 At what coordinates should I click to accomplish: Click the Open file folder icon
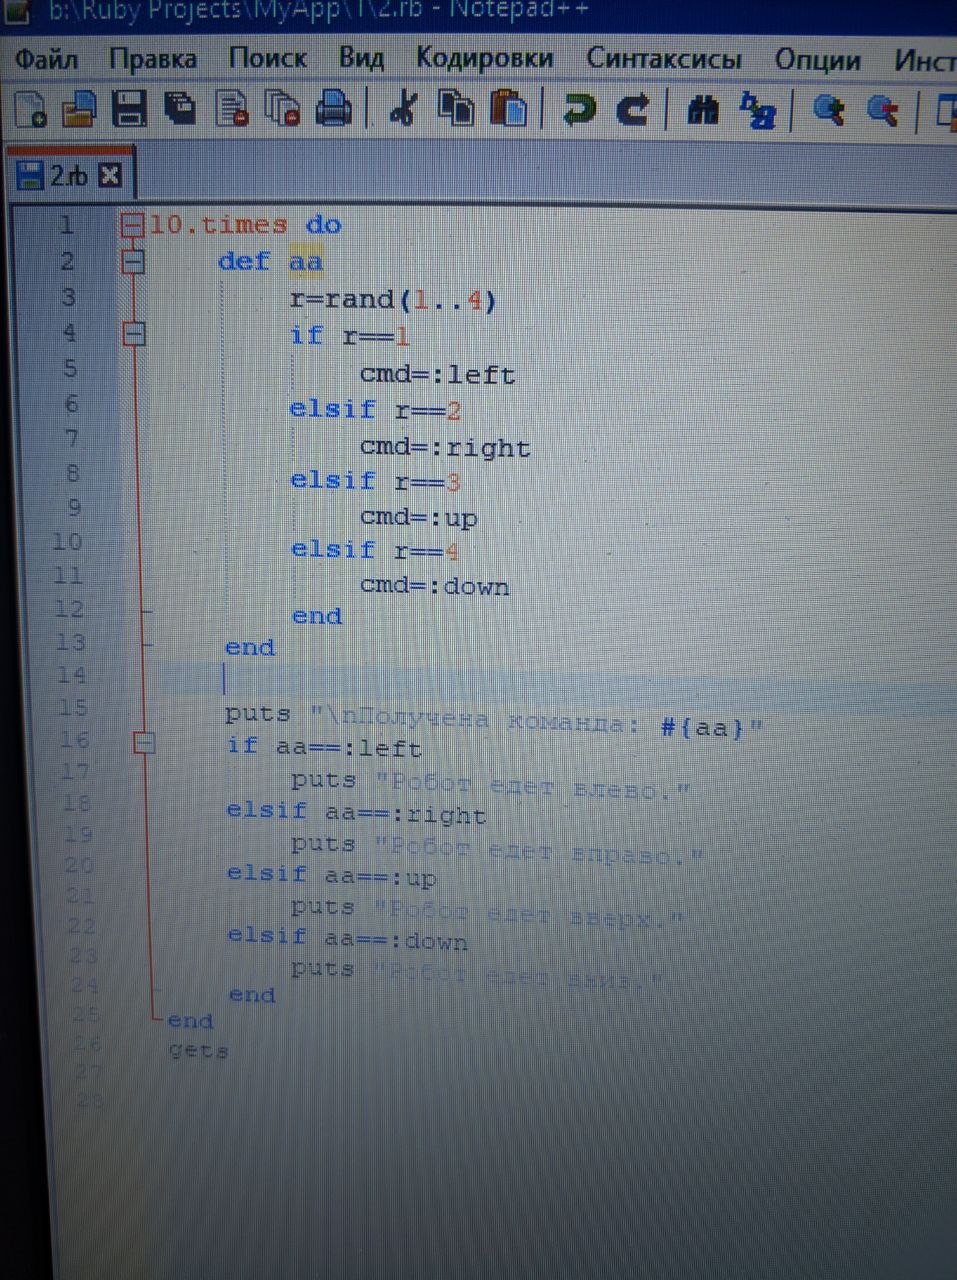79,108
